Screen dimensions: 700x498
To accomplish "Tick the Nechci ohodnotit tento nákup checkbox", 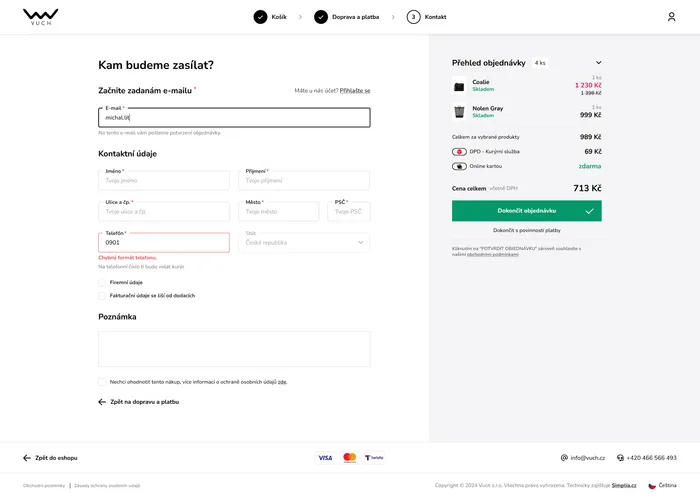I will coord(102,382).
